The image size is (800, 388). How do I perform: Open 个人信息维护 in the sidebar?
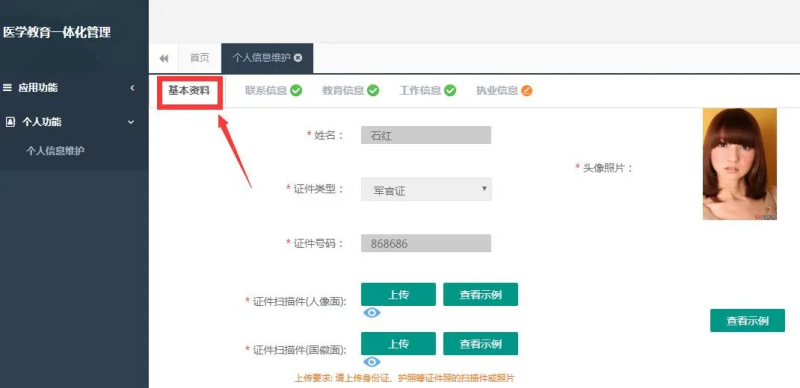(x=56, y=151)
